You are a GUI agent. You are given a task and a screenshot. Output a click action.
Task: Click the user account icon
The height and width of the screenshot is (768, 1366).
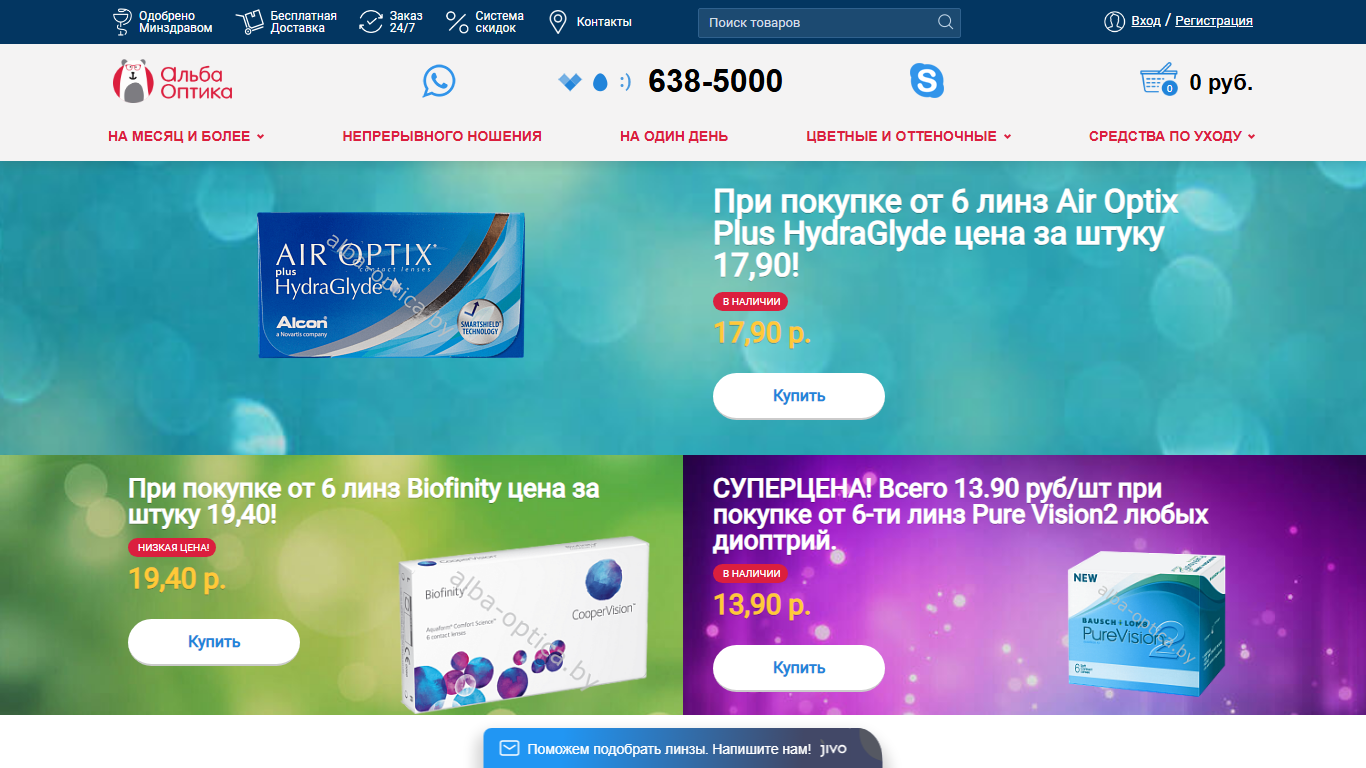click(x=1114, y=21)
